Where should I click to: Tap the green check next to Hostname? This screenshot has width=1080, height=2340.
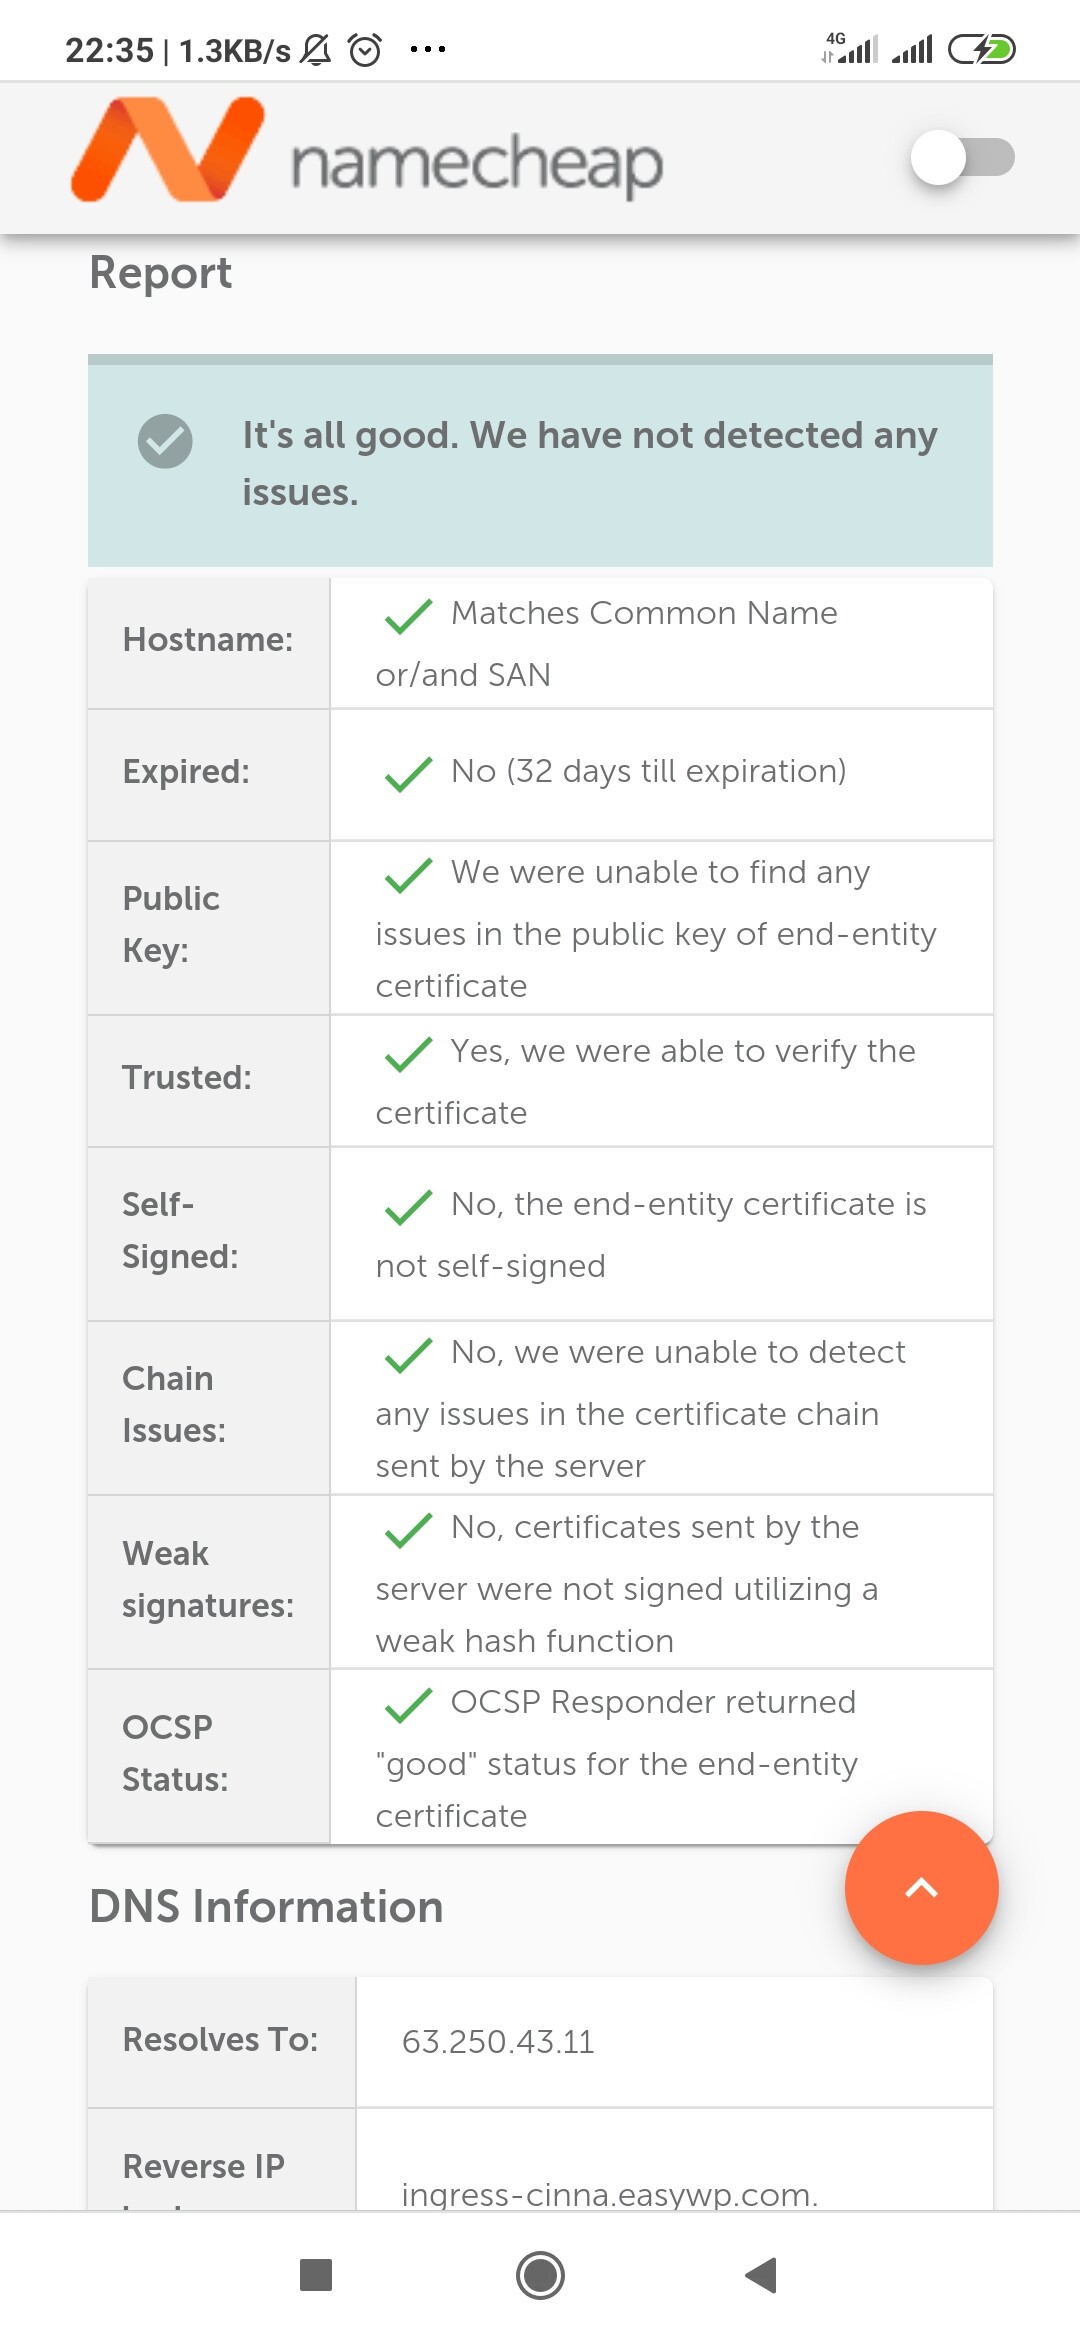(408, 616)
